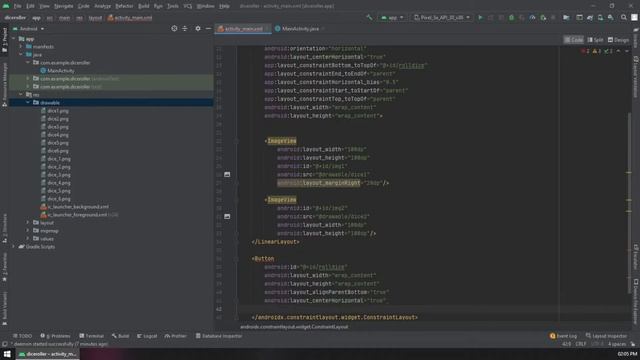Screen dimensions: 640x360
Task: Open the Pixel device selector dropdown
Action: [x=442, y=18]
